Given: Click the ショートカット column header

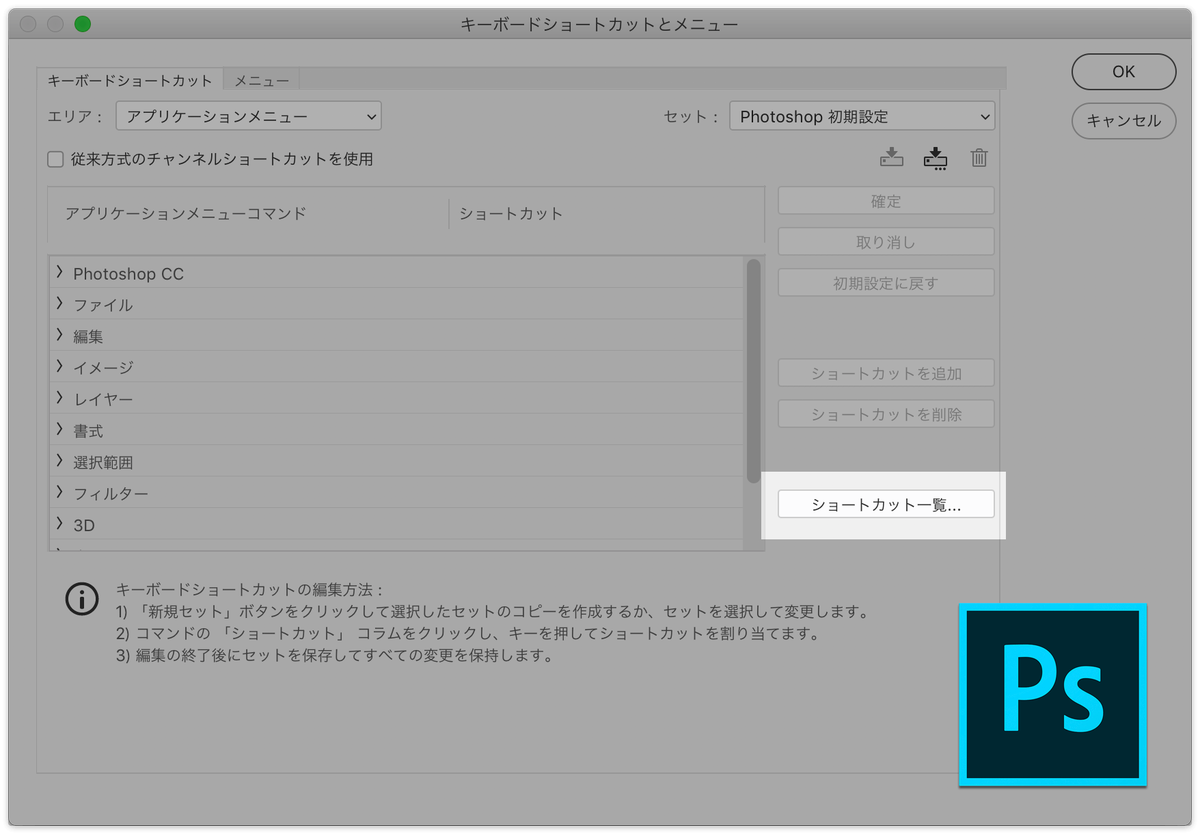Looking at the screenshot, I should click(511, 213).
